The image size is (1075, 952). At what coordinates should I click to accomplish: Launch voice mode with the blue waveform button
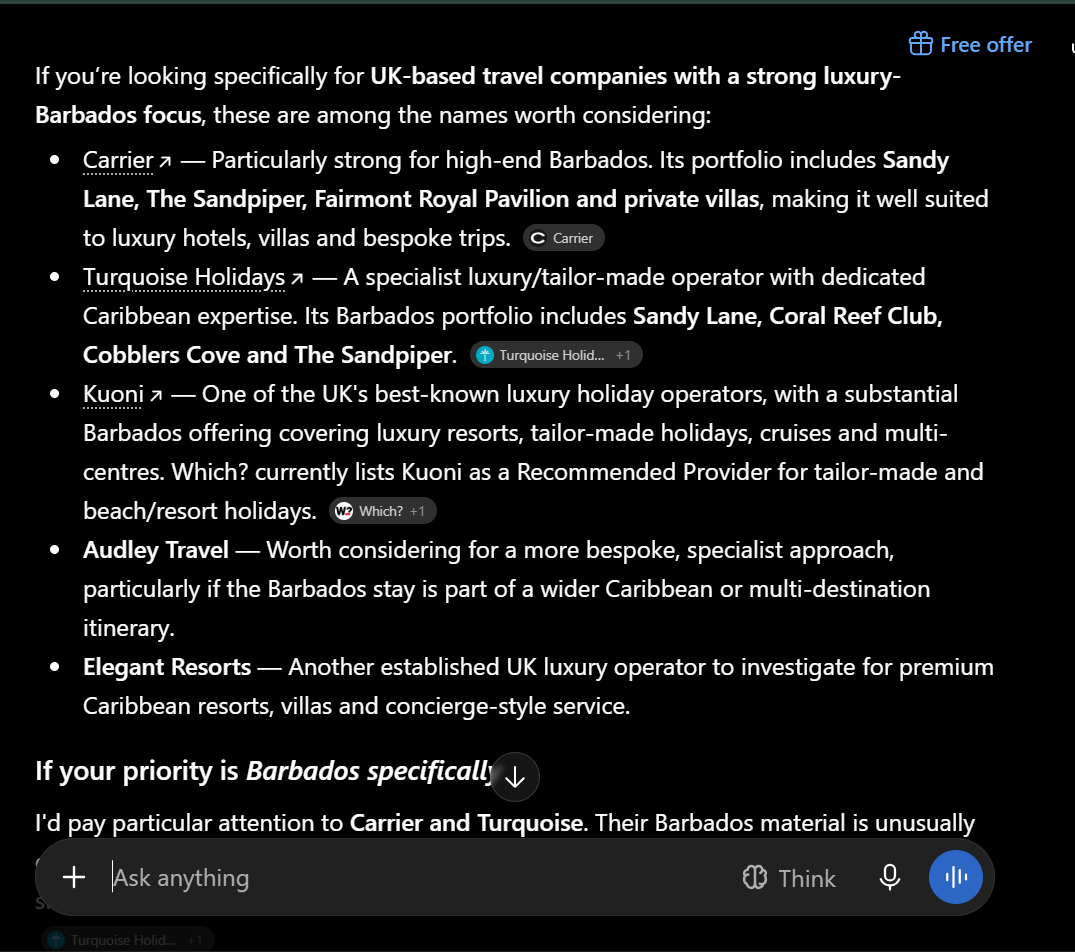click(x=955, y=877)
